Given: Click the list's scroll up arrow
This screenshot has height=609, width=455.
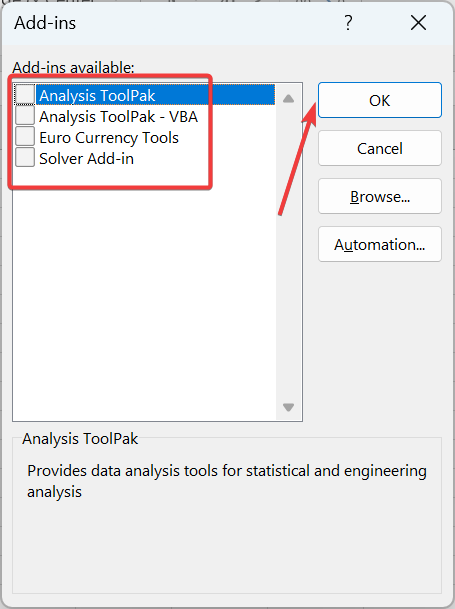Looking at the screenshot, I should tap(288, 99).
